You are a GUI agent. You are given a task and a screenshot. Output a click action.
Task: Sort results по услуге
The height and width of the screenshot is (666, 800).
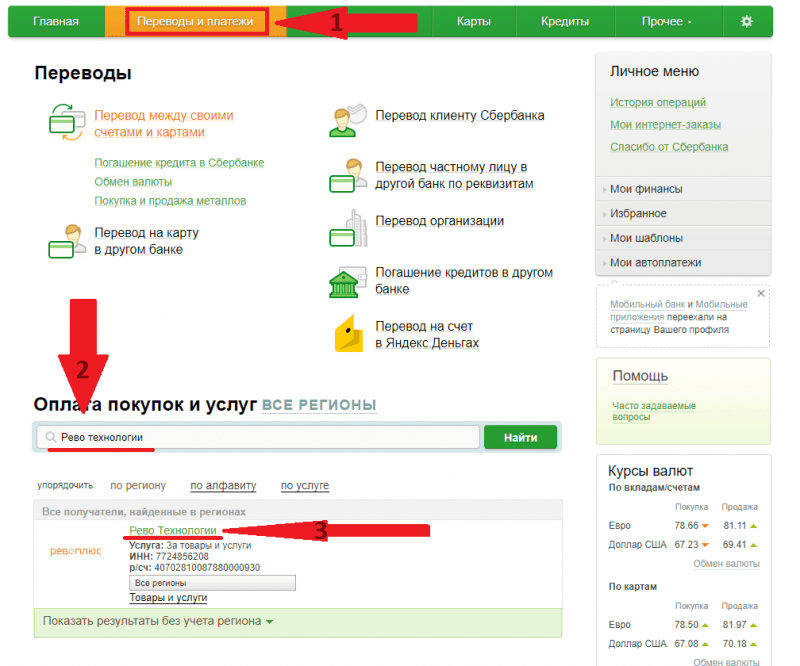[305, 485]
